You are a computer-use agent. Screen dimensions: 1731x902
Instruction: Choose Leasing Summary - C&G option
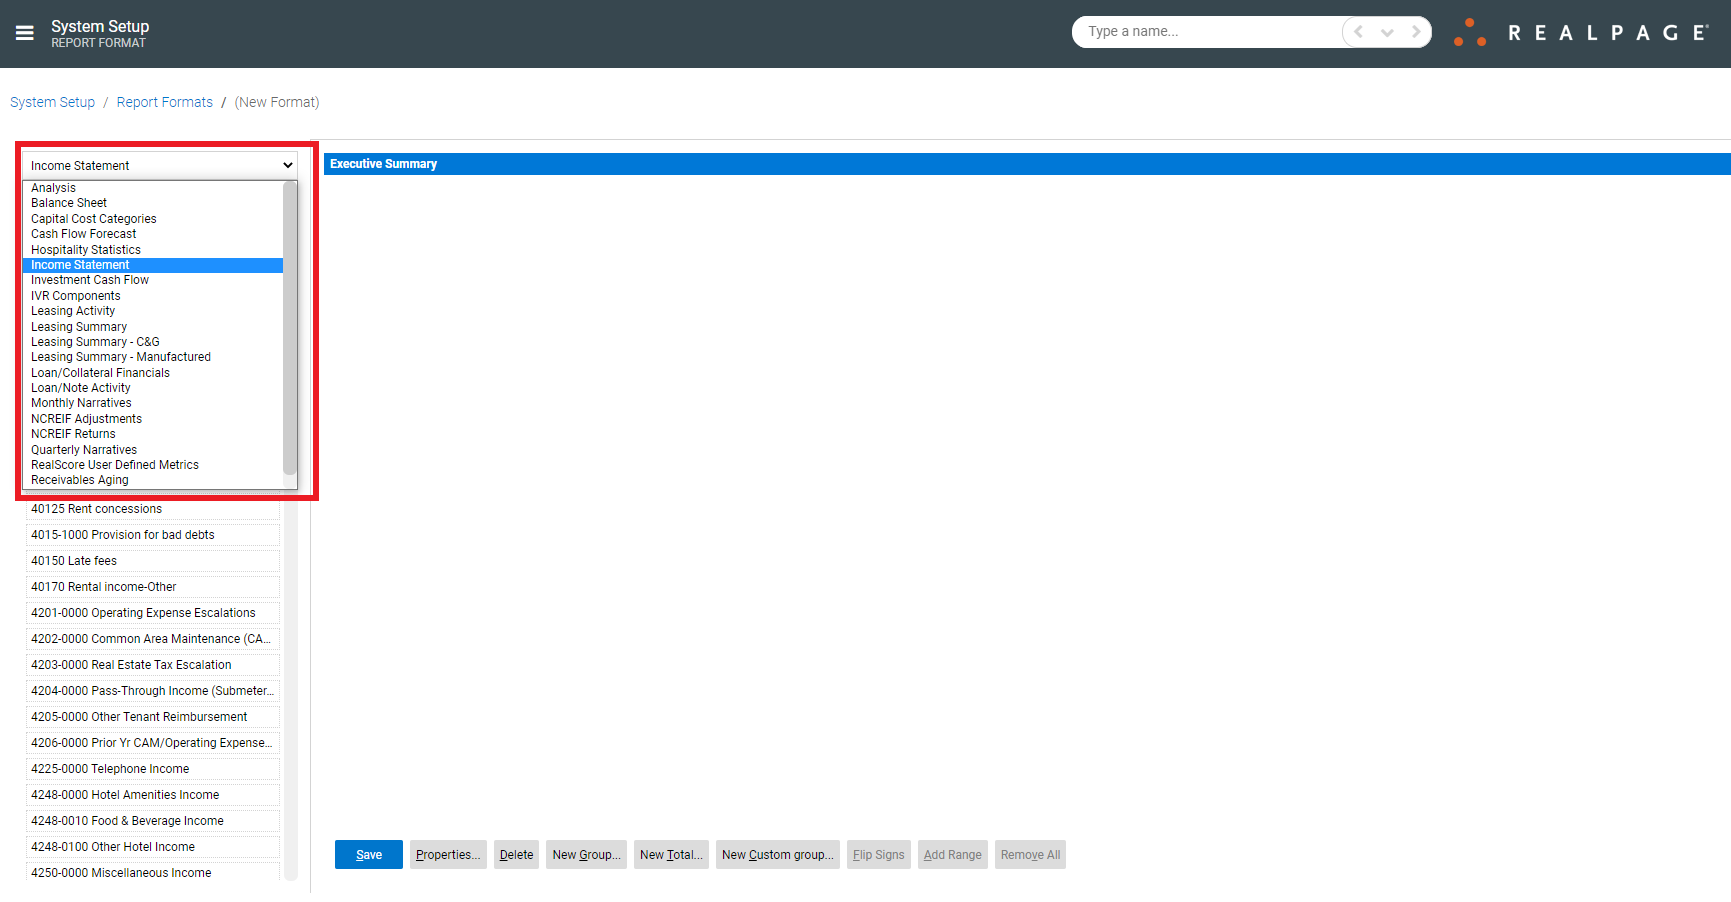coord(153,342)
